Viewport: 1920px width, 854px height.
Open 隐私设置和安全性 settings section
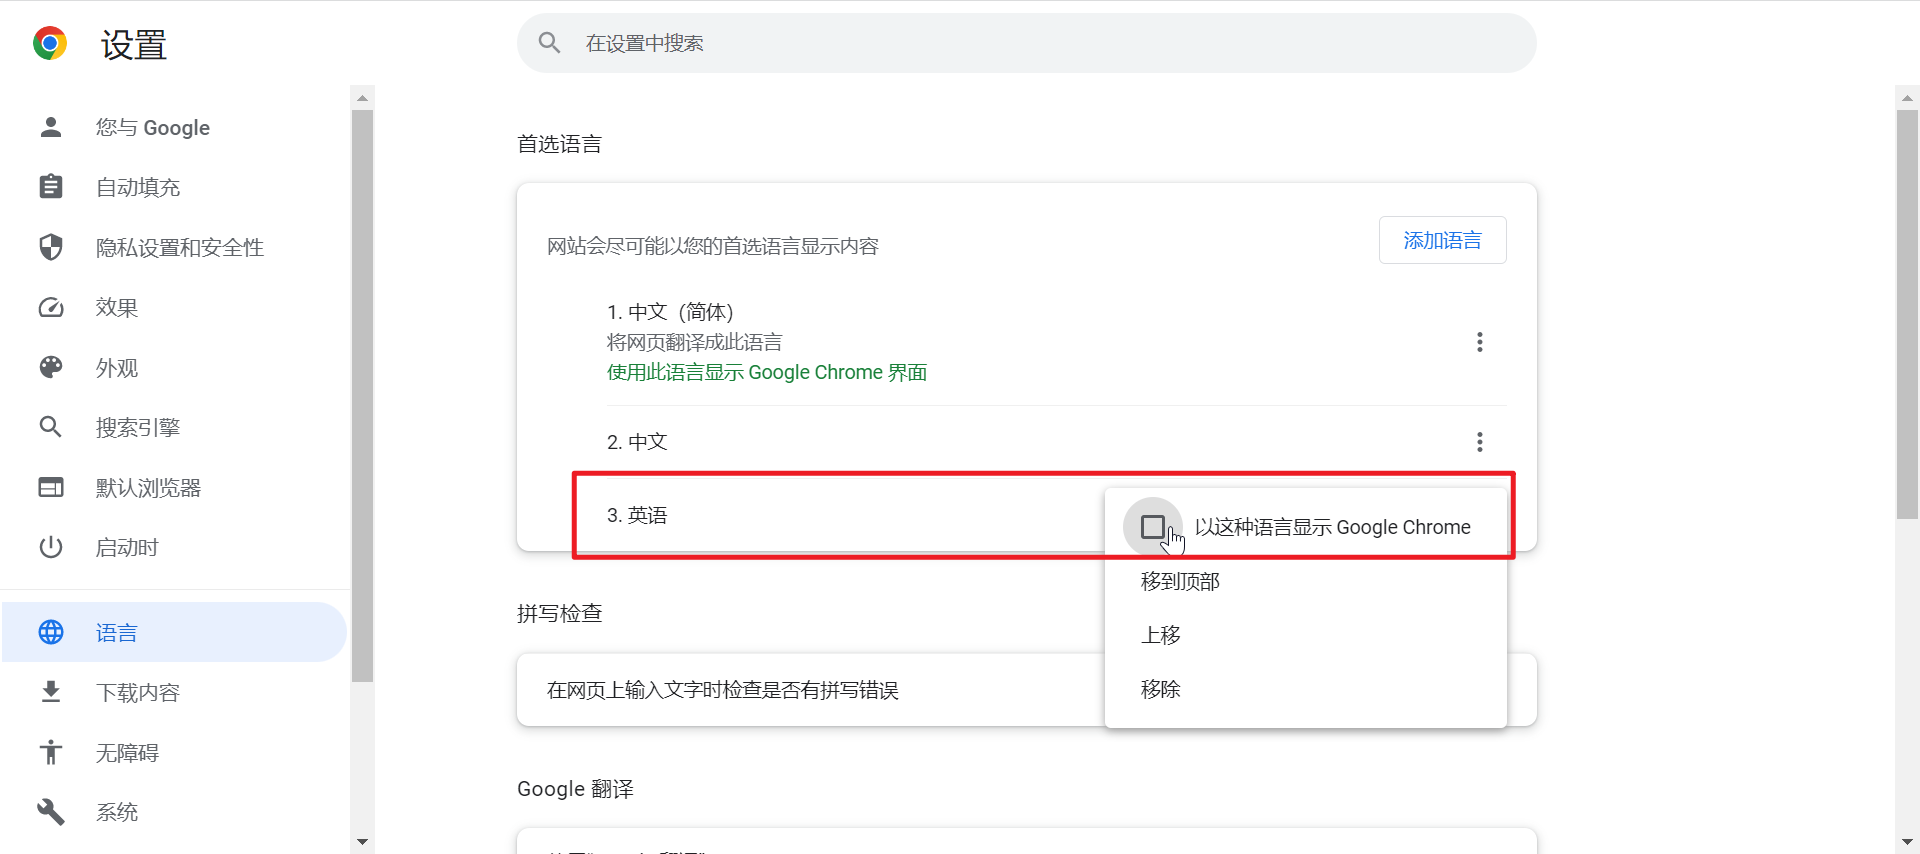pos(174,247)
